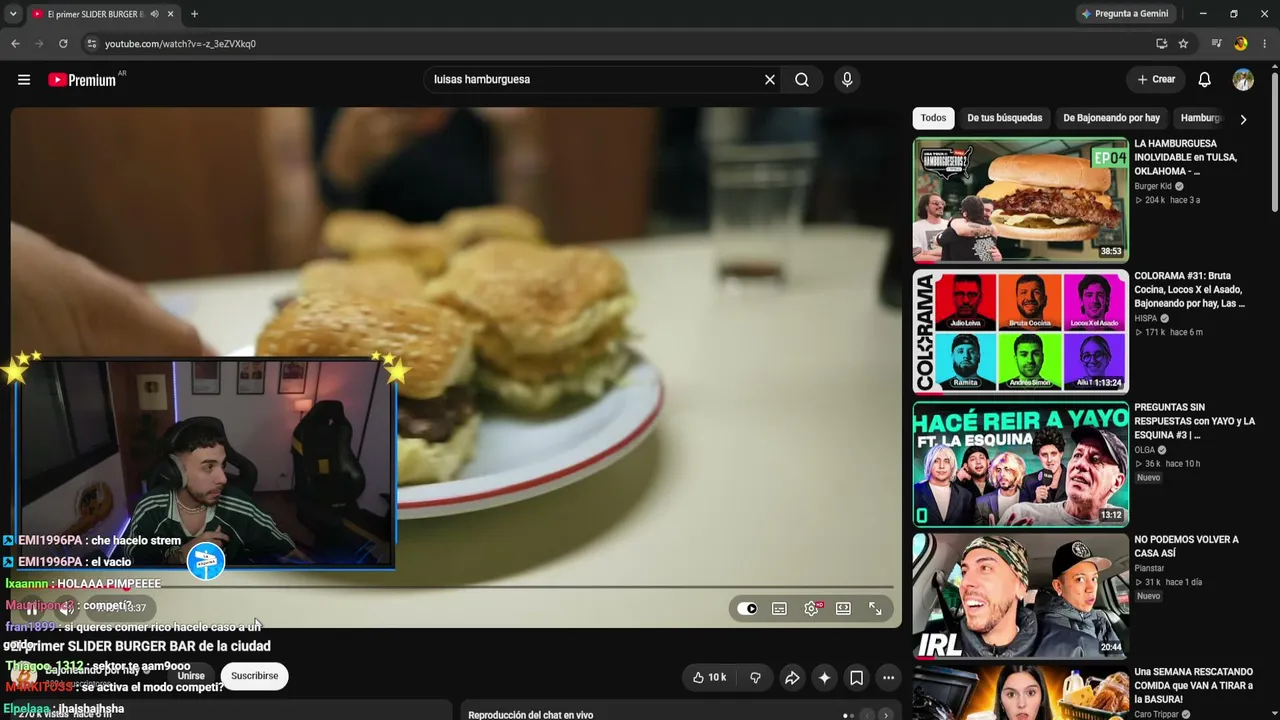
Task: Open the Chrome three-dot menu
Action: [x=1265, y=44]
